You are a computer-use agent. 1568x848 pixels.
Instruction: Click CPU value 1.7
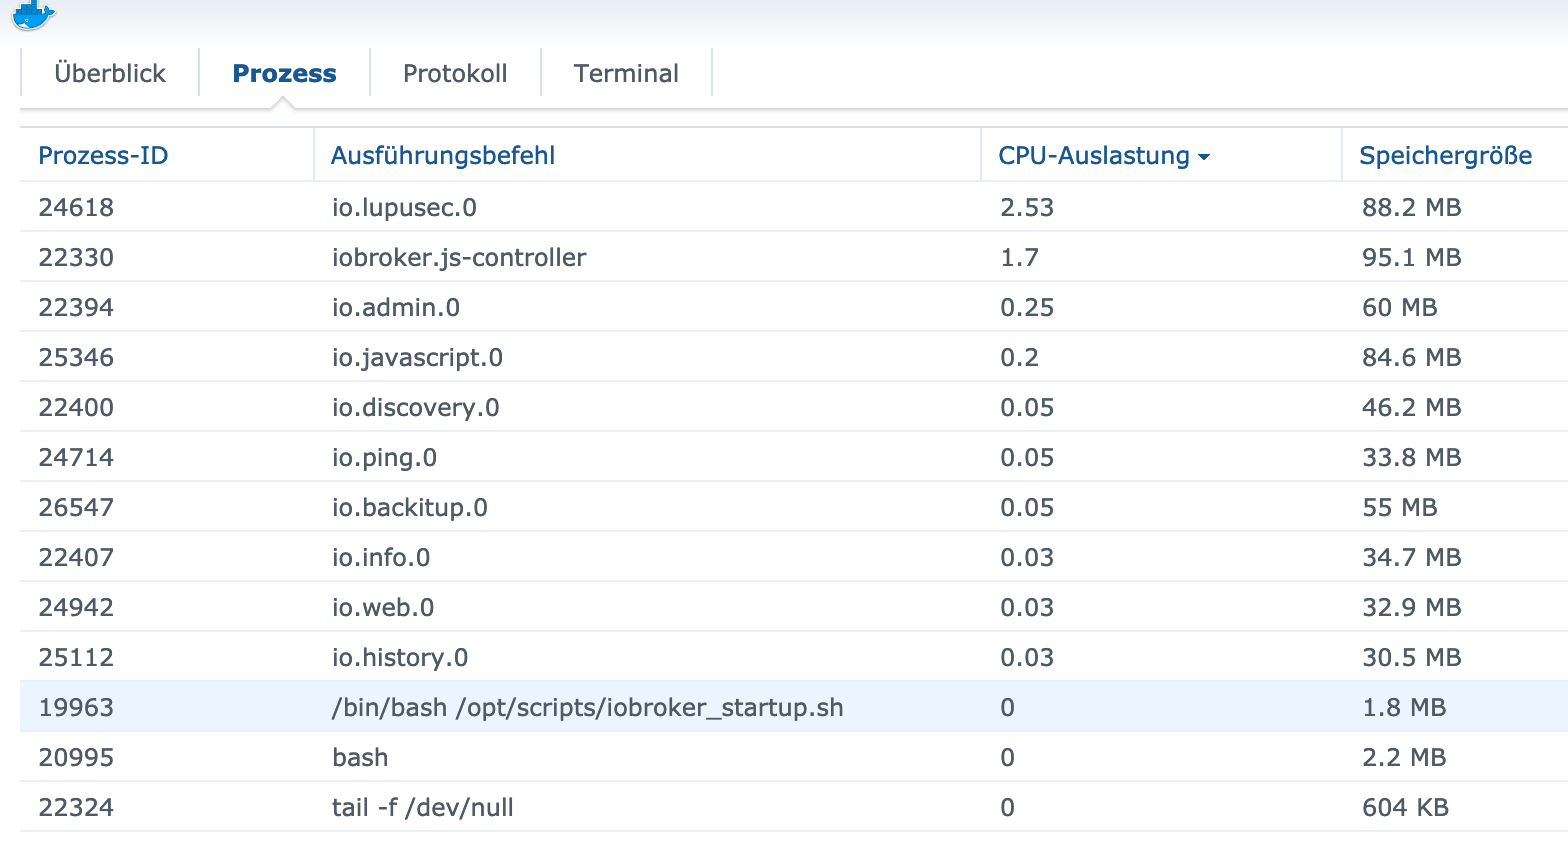(1019, 257)
